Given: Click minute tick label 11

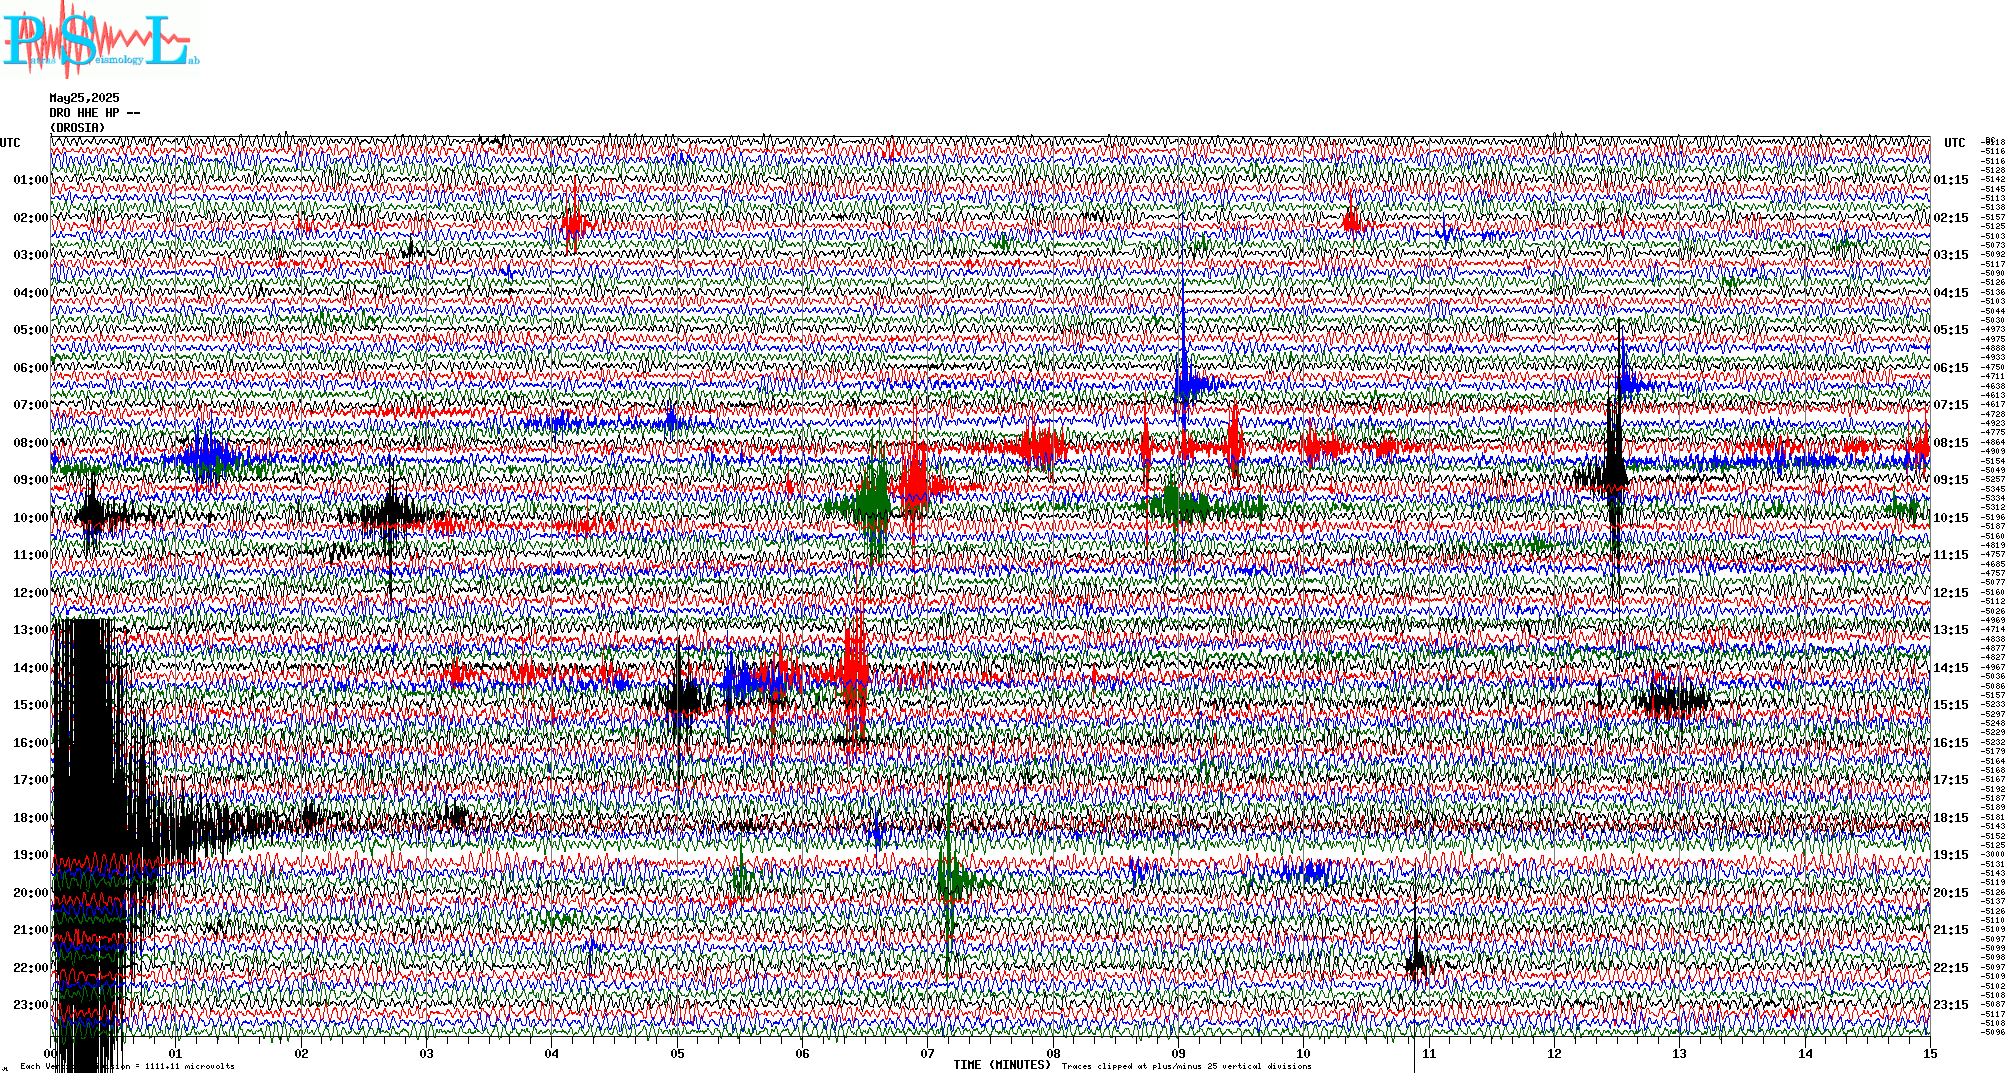Looking at the screenshot, I should [1429, 1053].
